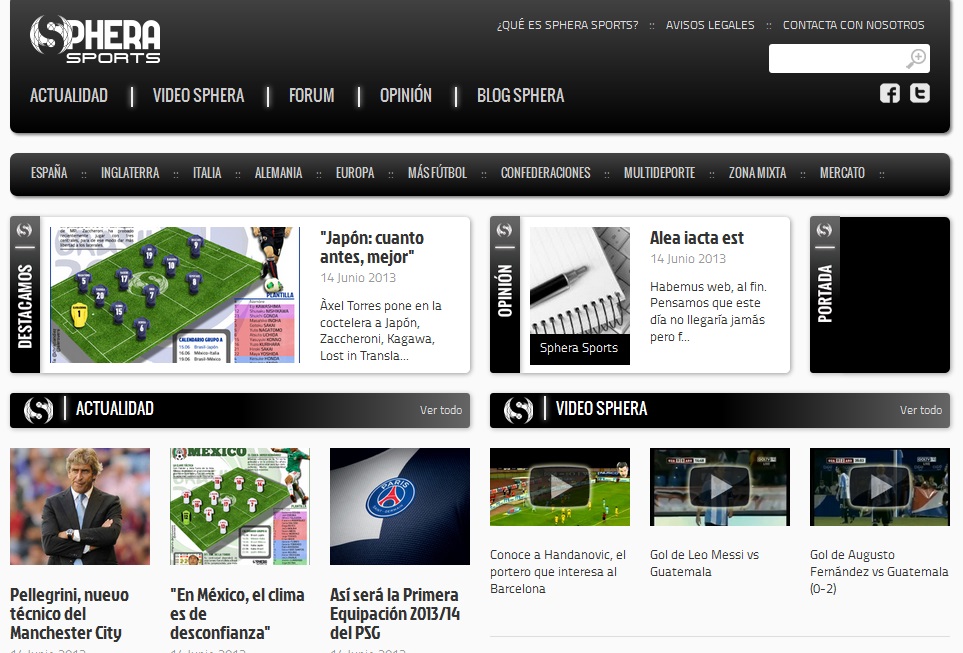Open the Pellegrini Manchester City headline

(69, 614)
